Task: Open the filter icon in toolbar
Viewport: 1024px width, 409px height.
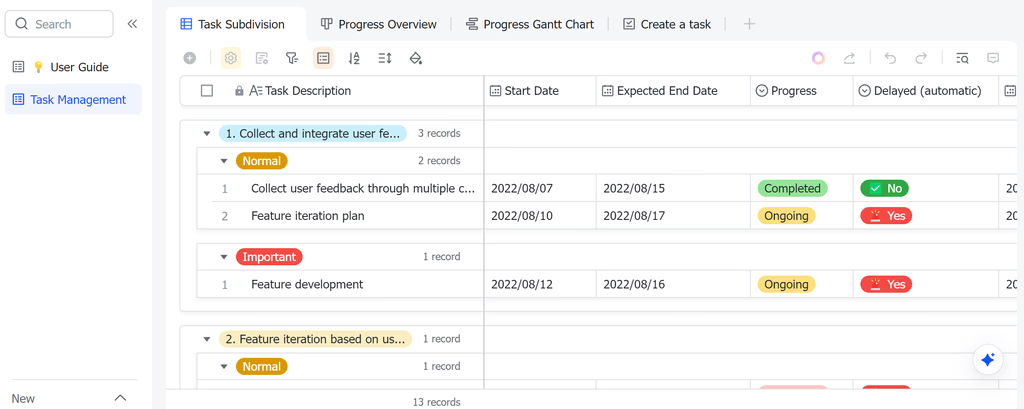Action: click(x=292, y=58)
